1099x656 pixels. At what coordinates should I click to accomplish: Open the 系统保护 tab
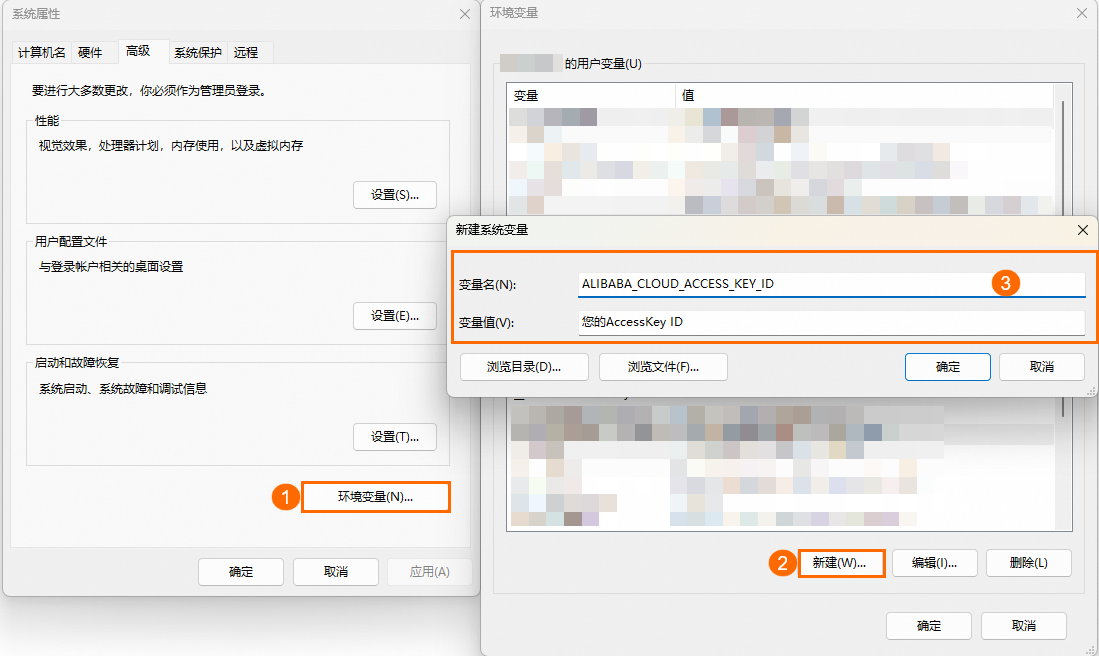pyautogui.click(x=198, y=53)
